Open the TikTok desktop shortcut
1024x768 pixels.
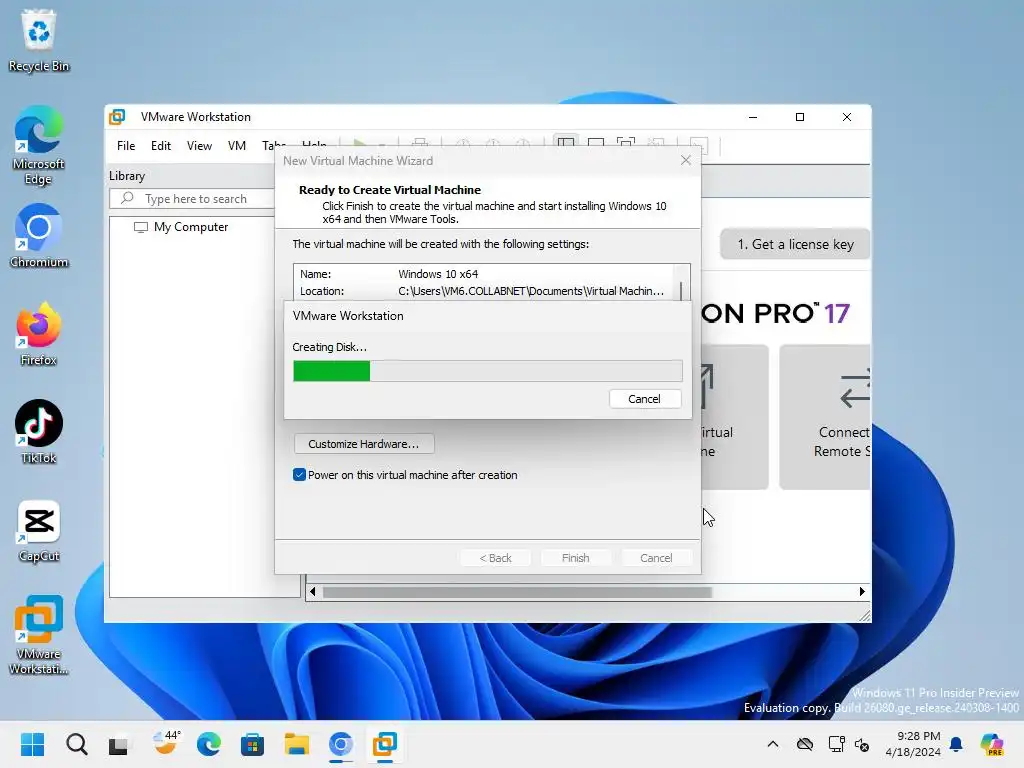[x=39, y=432]
